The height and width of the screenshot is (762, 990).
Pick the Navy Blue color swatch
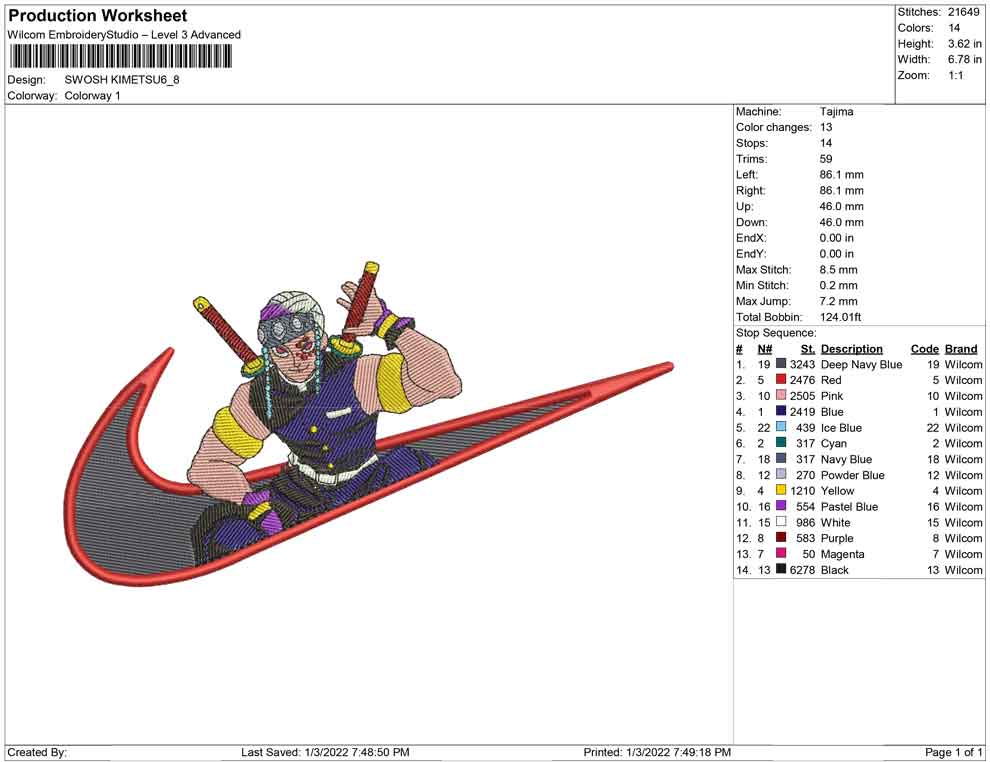tap(781, 458)
